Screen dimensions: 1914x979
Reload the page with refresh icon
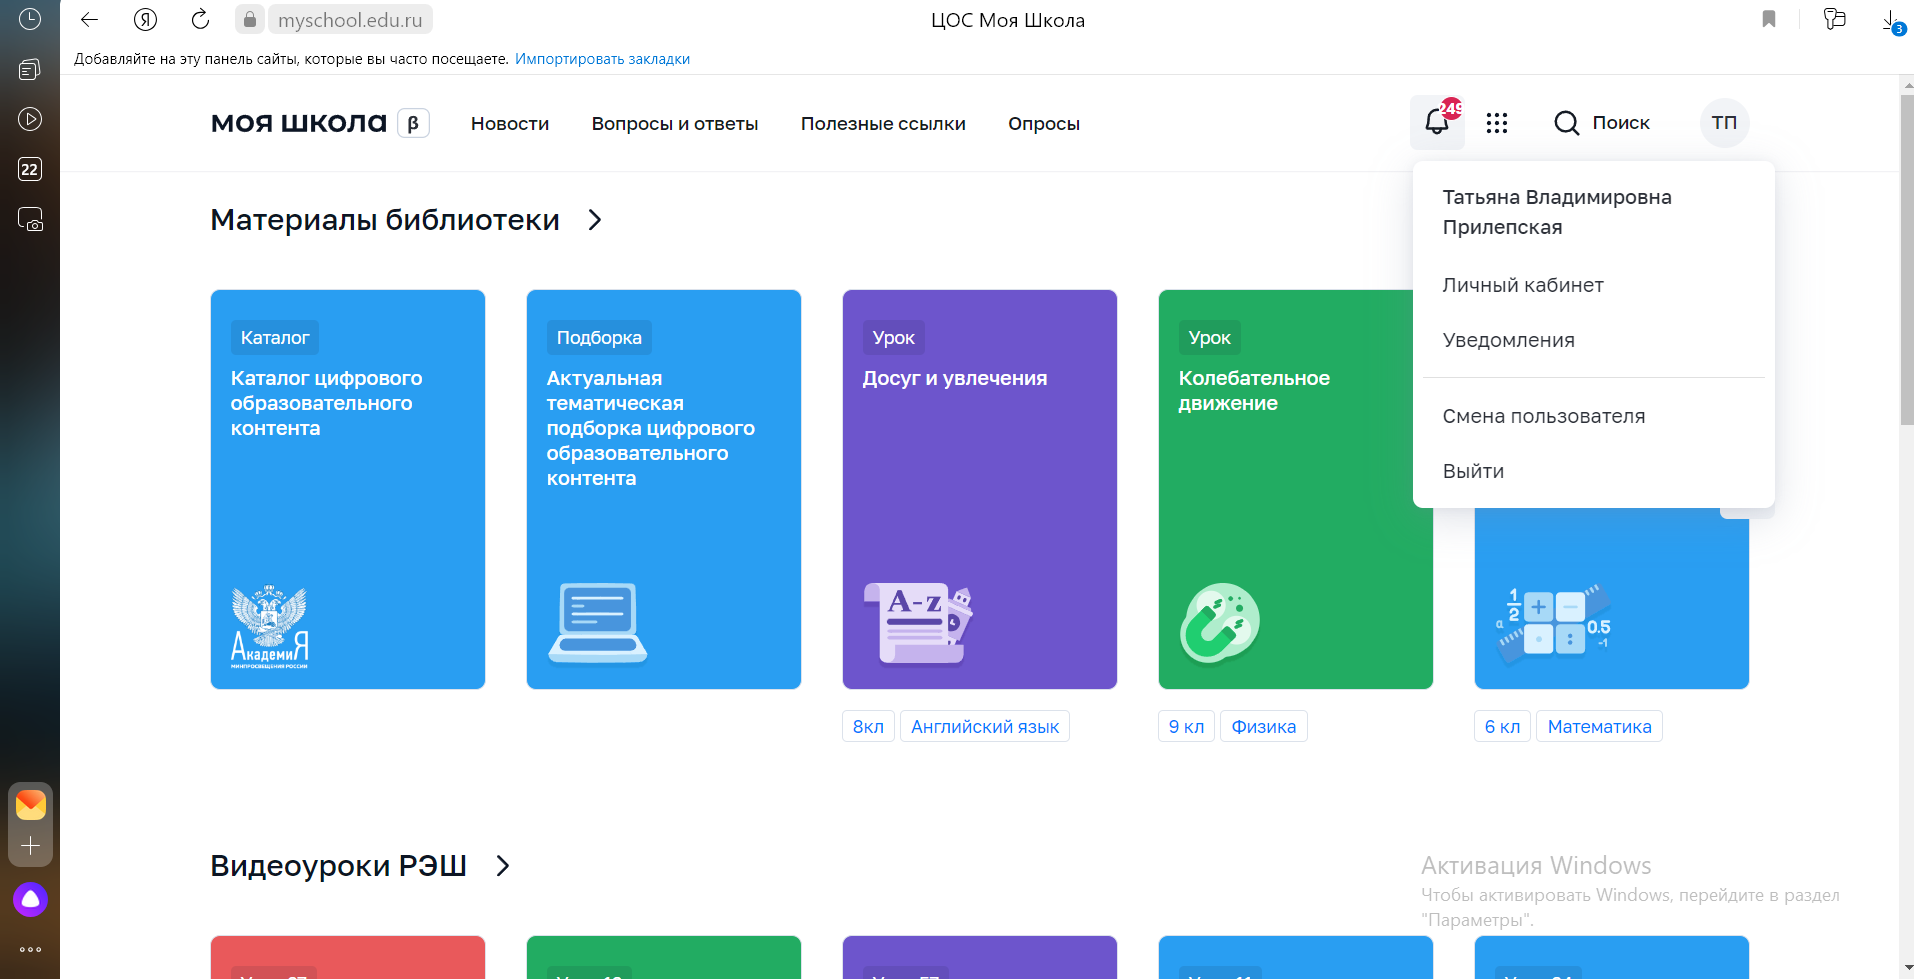(200, 19)
